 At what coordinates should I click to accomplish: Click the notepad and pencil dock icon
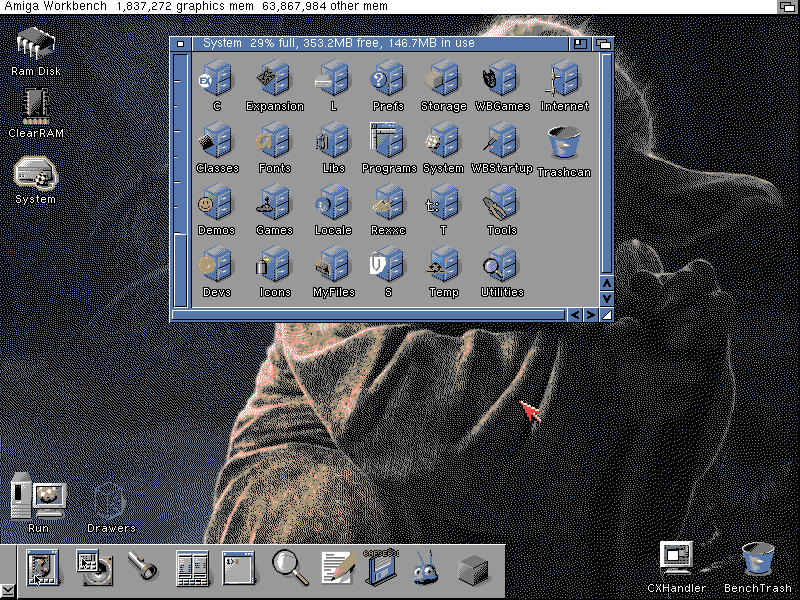pyautogui.click(x=338, y=567)
